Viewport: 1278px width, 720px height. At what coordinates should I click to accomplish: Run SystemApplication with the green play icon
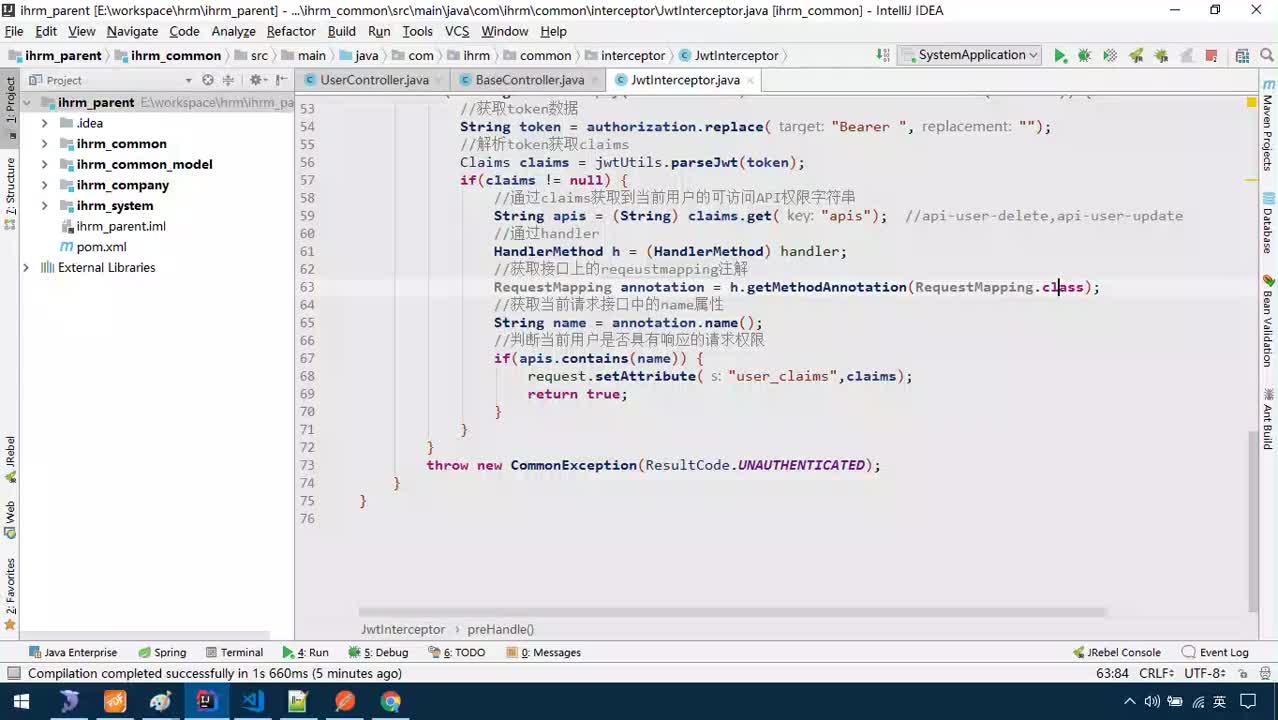(x=1060, y=56)
